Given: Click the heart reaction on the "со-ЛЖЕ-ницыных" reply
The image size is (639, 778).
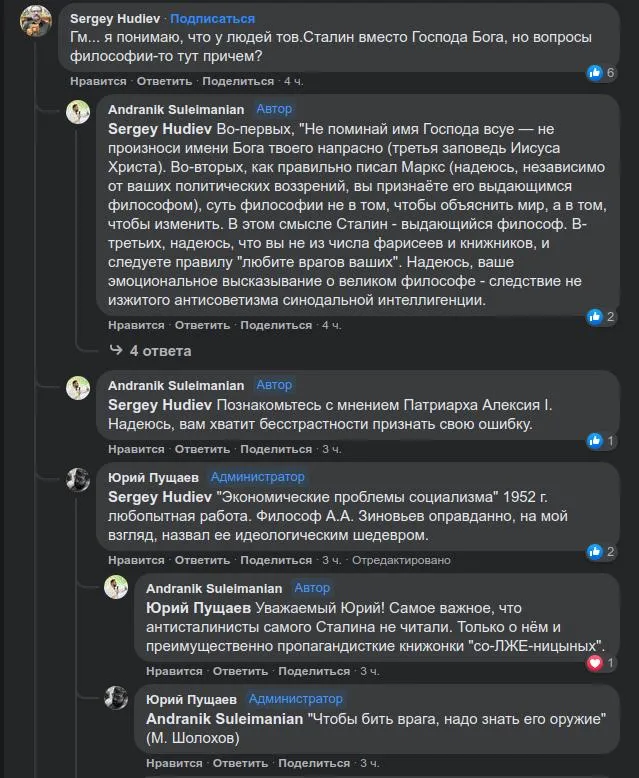Looking at the screenshot, I should coord(597,662).
